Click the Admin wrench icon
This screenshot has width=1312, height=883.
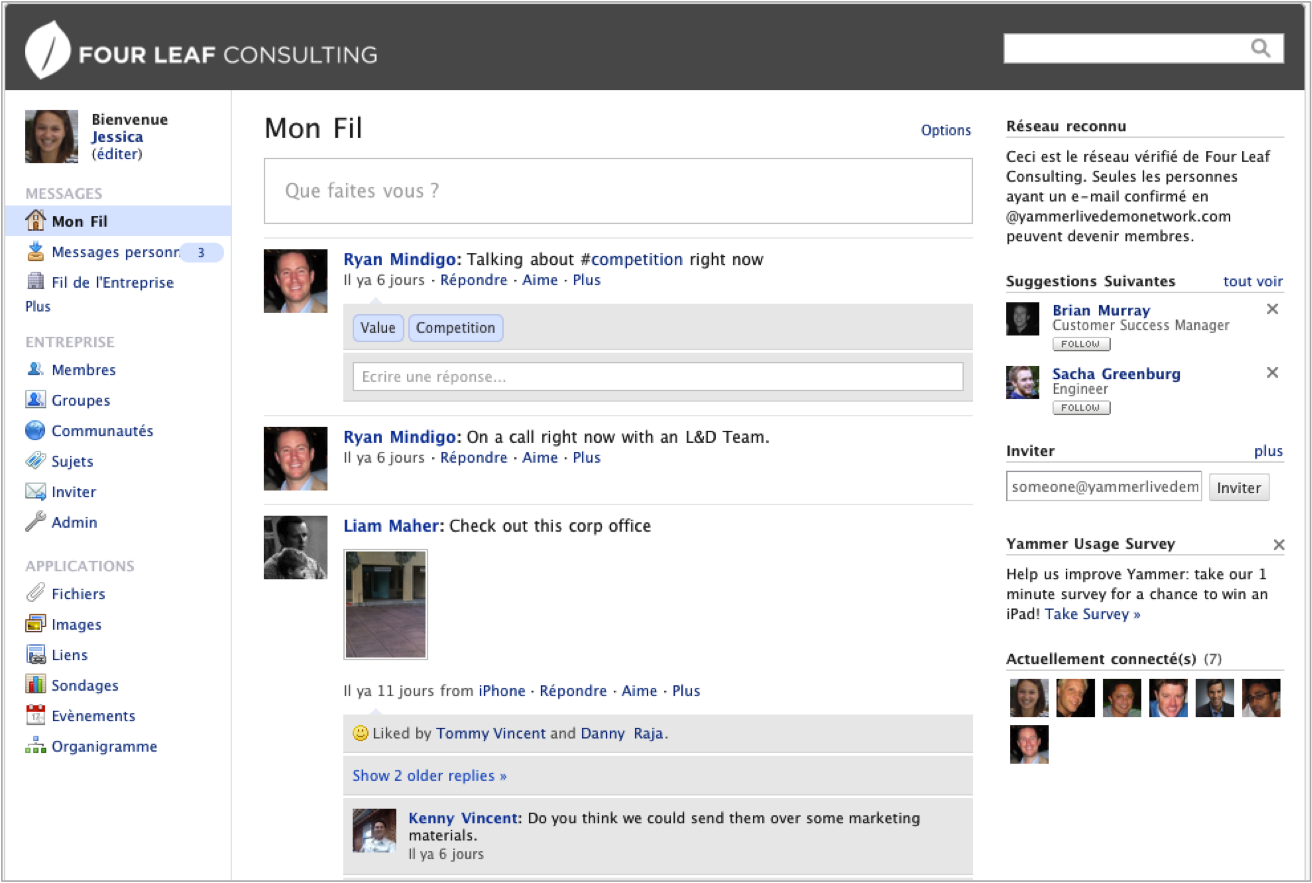pyautogui.click(x=36, y=521)
